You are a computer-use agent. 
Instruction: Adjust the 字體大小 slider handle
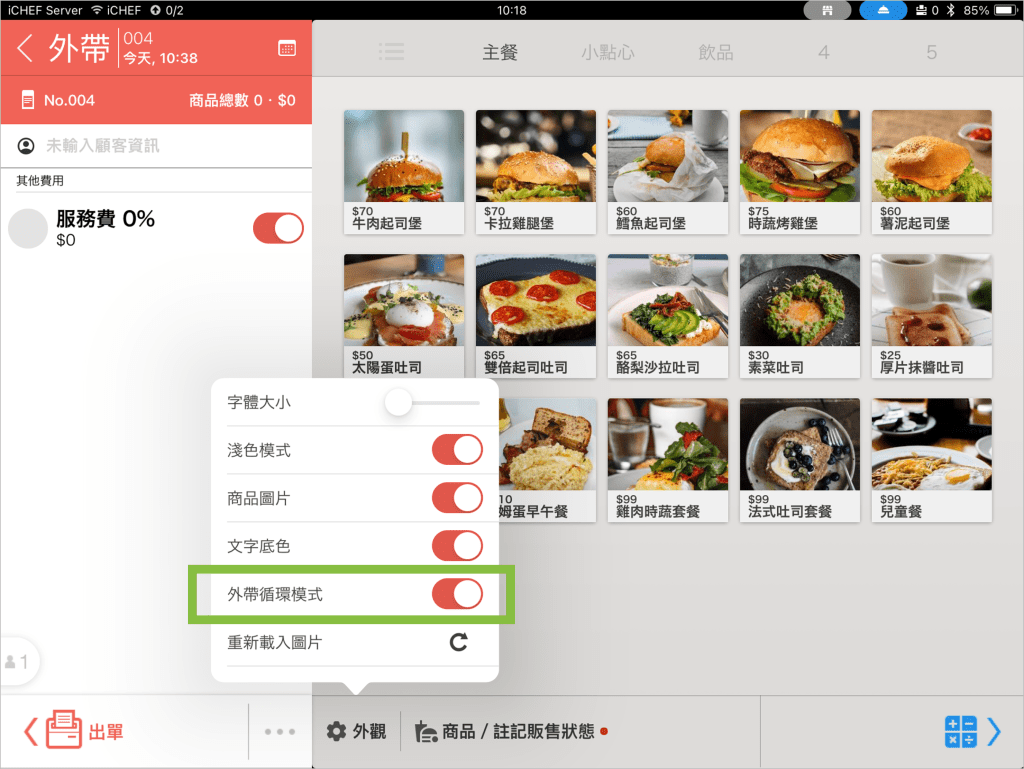coord(399,402)
